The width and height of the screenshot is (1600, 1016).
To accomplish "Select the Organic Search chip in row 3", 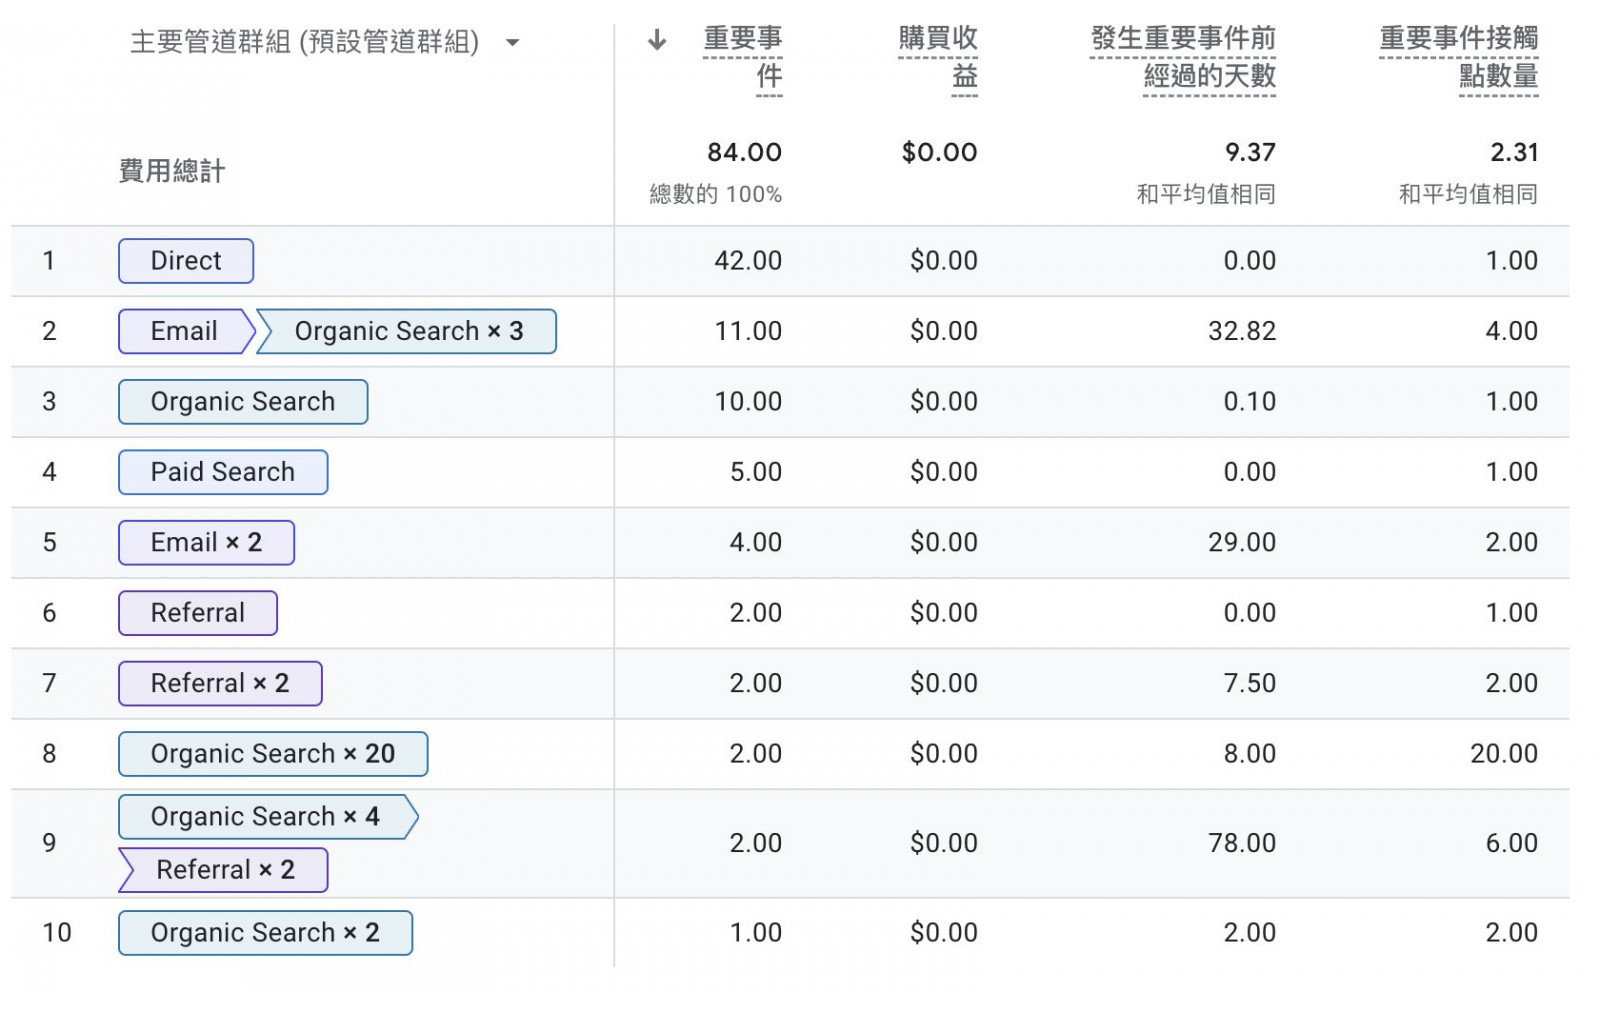I will (243, 402).
